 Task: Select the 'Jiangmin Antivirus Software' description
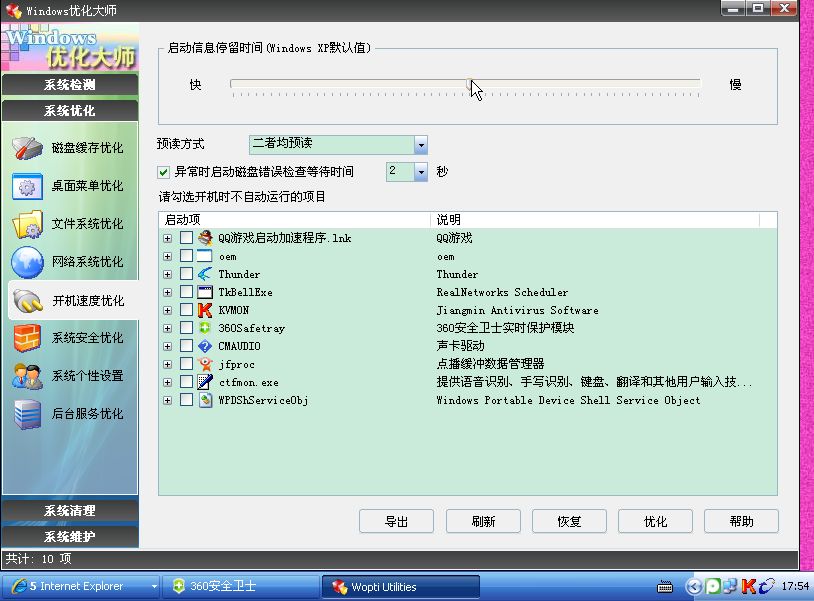click(x=517, y=310)
